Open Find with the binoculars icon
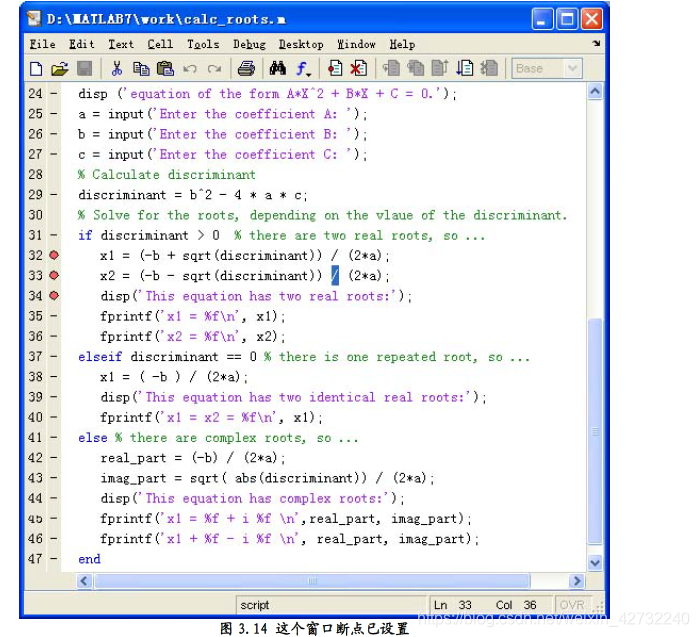This screenshot has width=699, height=637. pyautogui.click(x=278, y=69)
